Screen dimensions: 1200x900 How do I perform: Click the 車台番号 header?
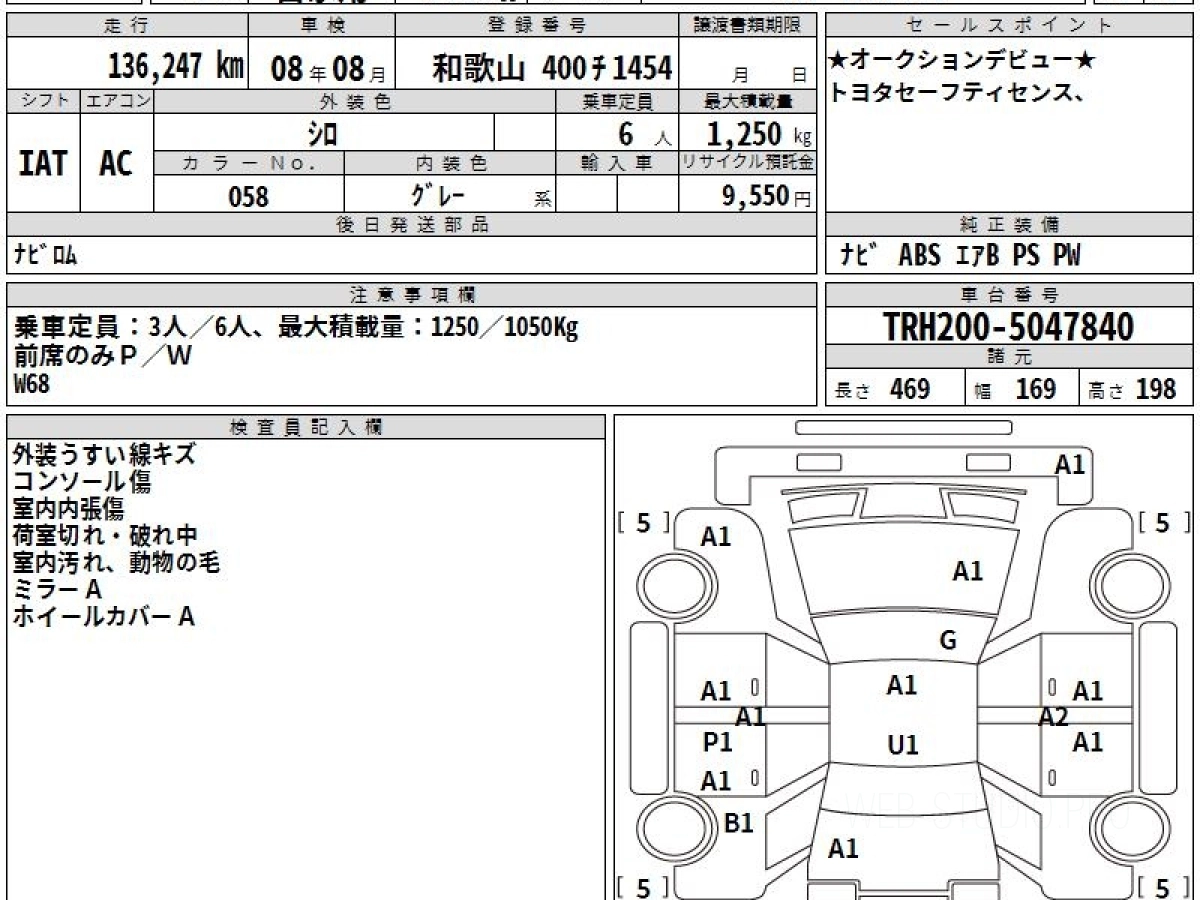pos(1010,295)
